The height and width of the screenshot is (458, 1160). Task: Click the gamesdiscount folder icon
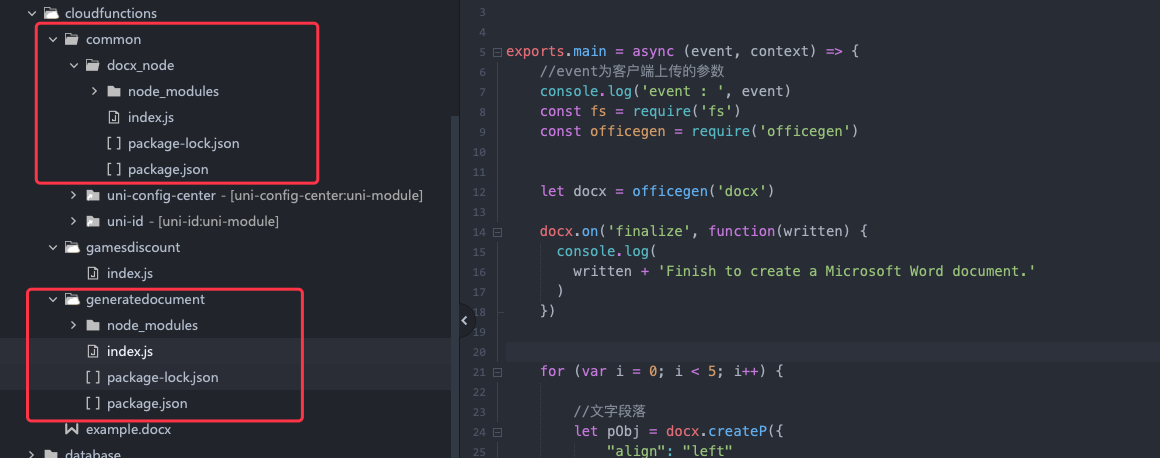point(72,247)
